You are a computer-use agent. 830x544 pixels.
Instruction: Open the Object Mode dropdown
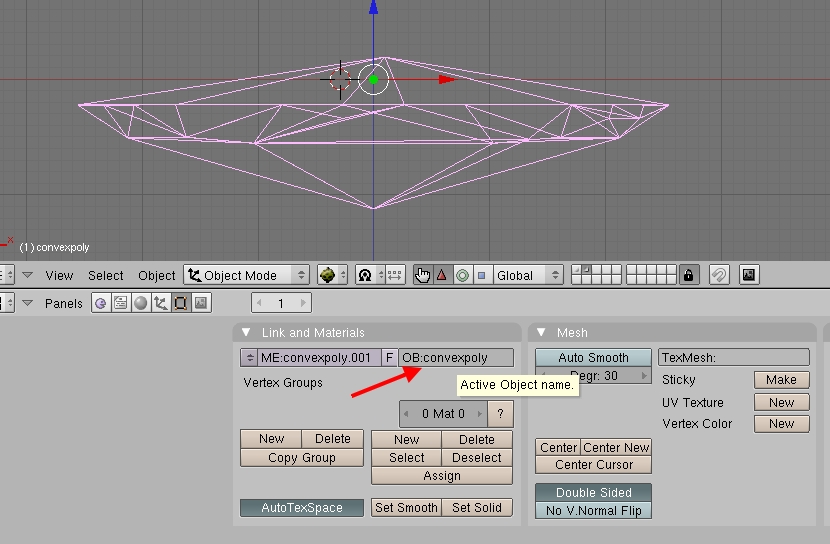pyautogui.click(x=247, y=275)
